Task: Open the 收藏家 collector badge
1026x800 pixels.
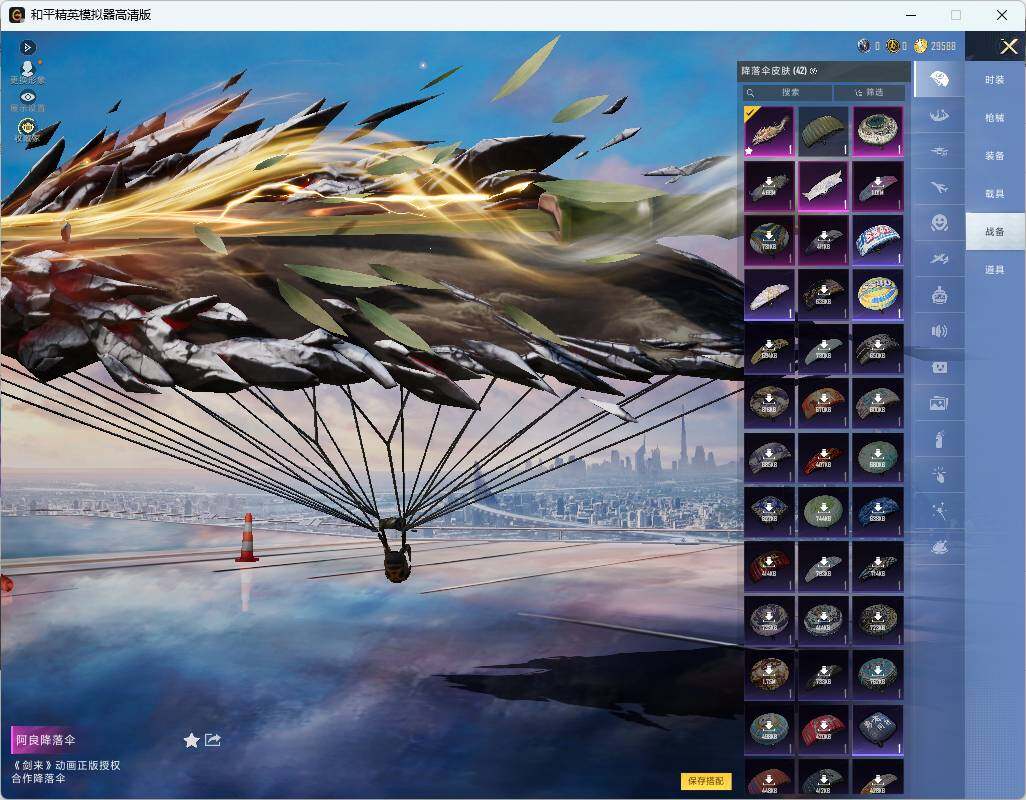Action: click(x=27, y=130)
